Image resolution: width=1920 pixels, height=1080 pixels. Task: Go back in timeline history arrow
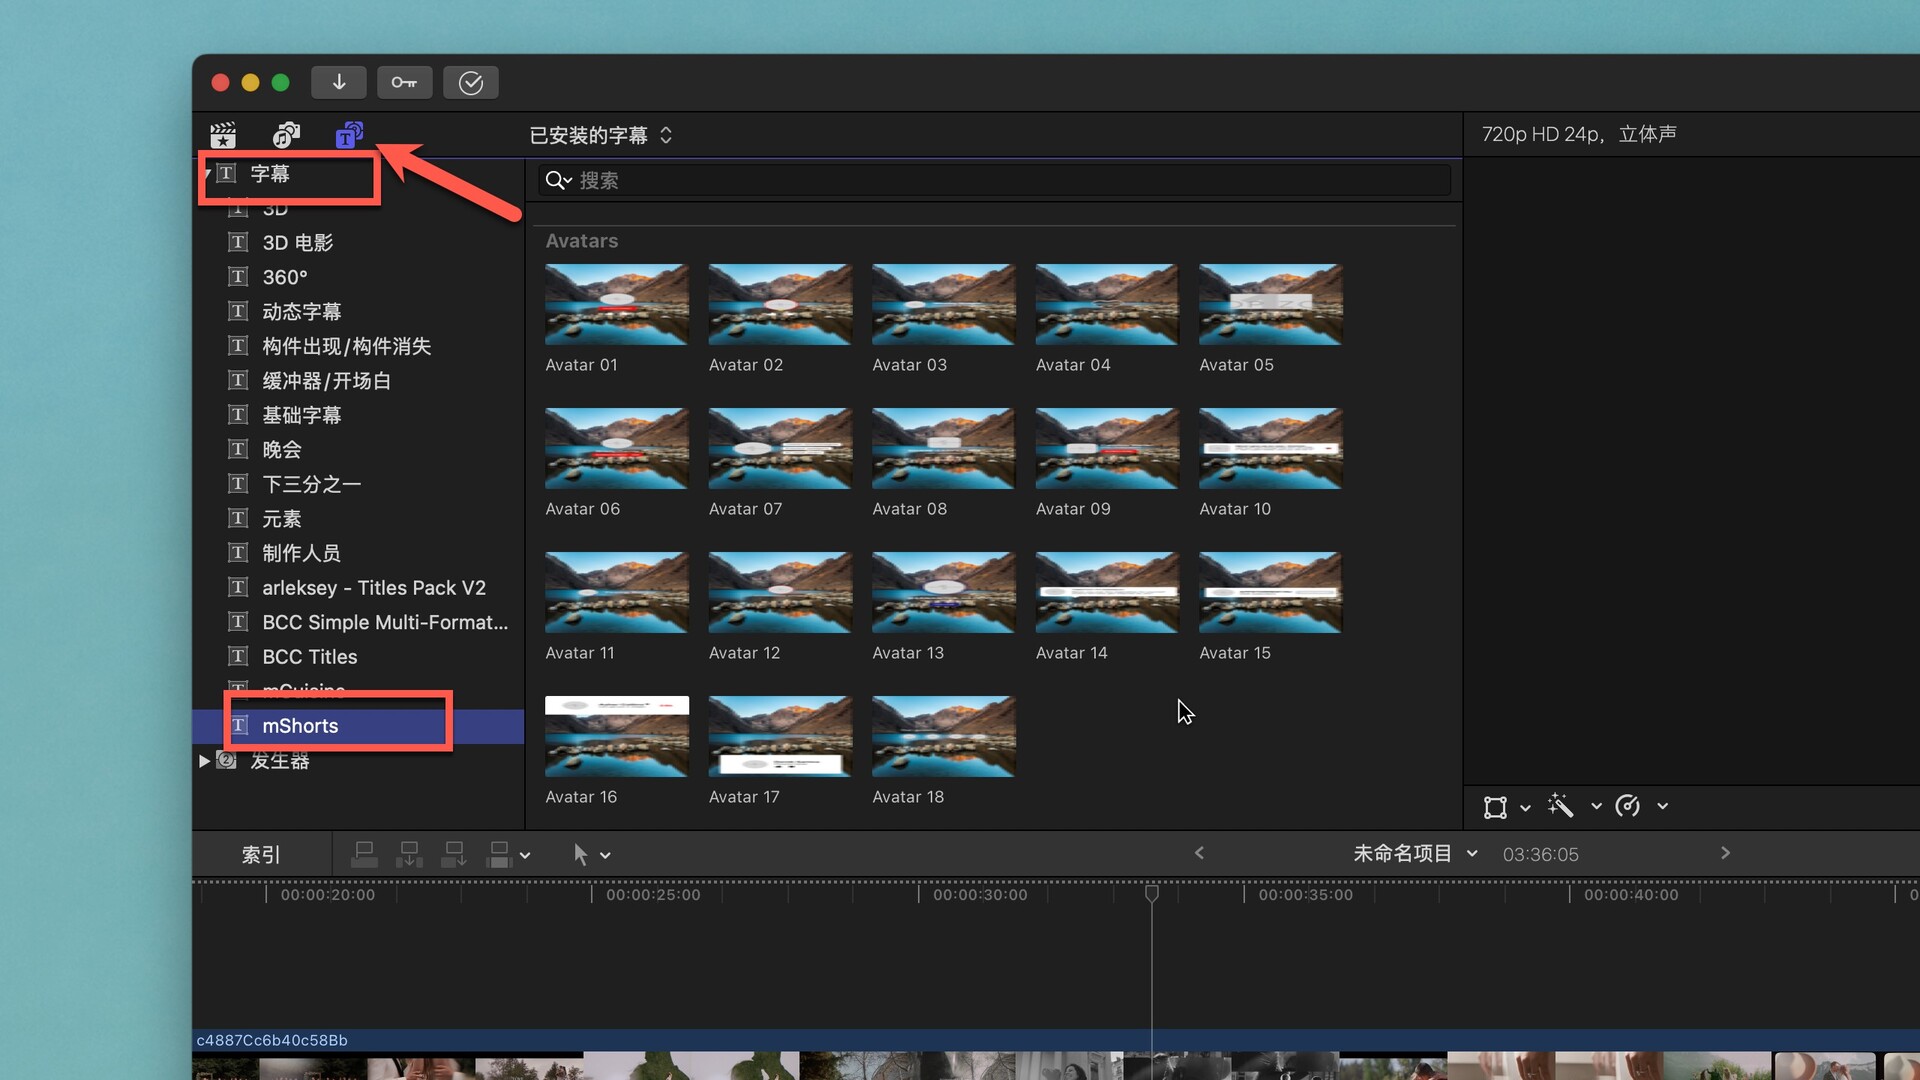[1199, 853]
